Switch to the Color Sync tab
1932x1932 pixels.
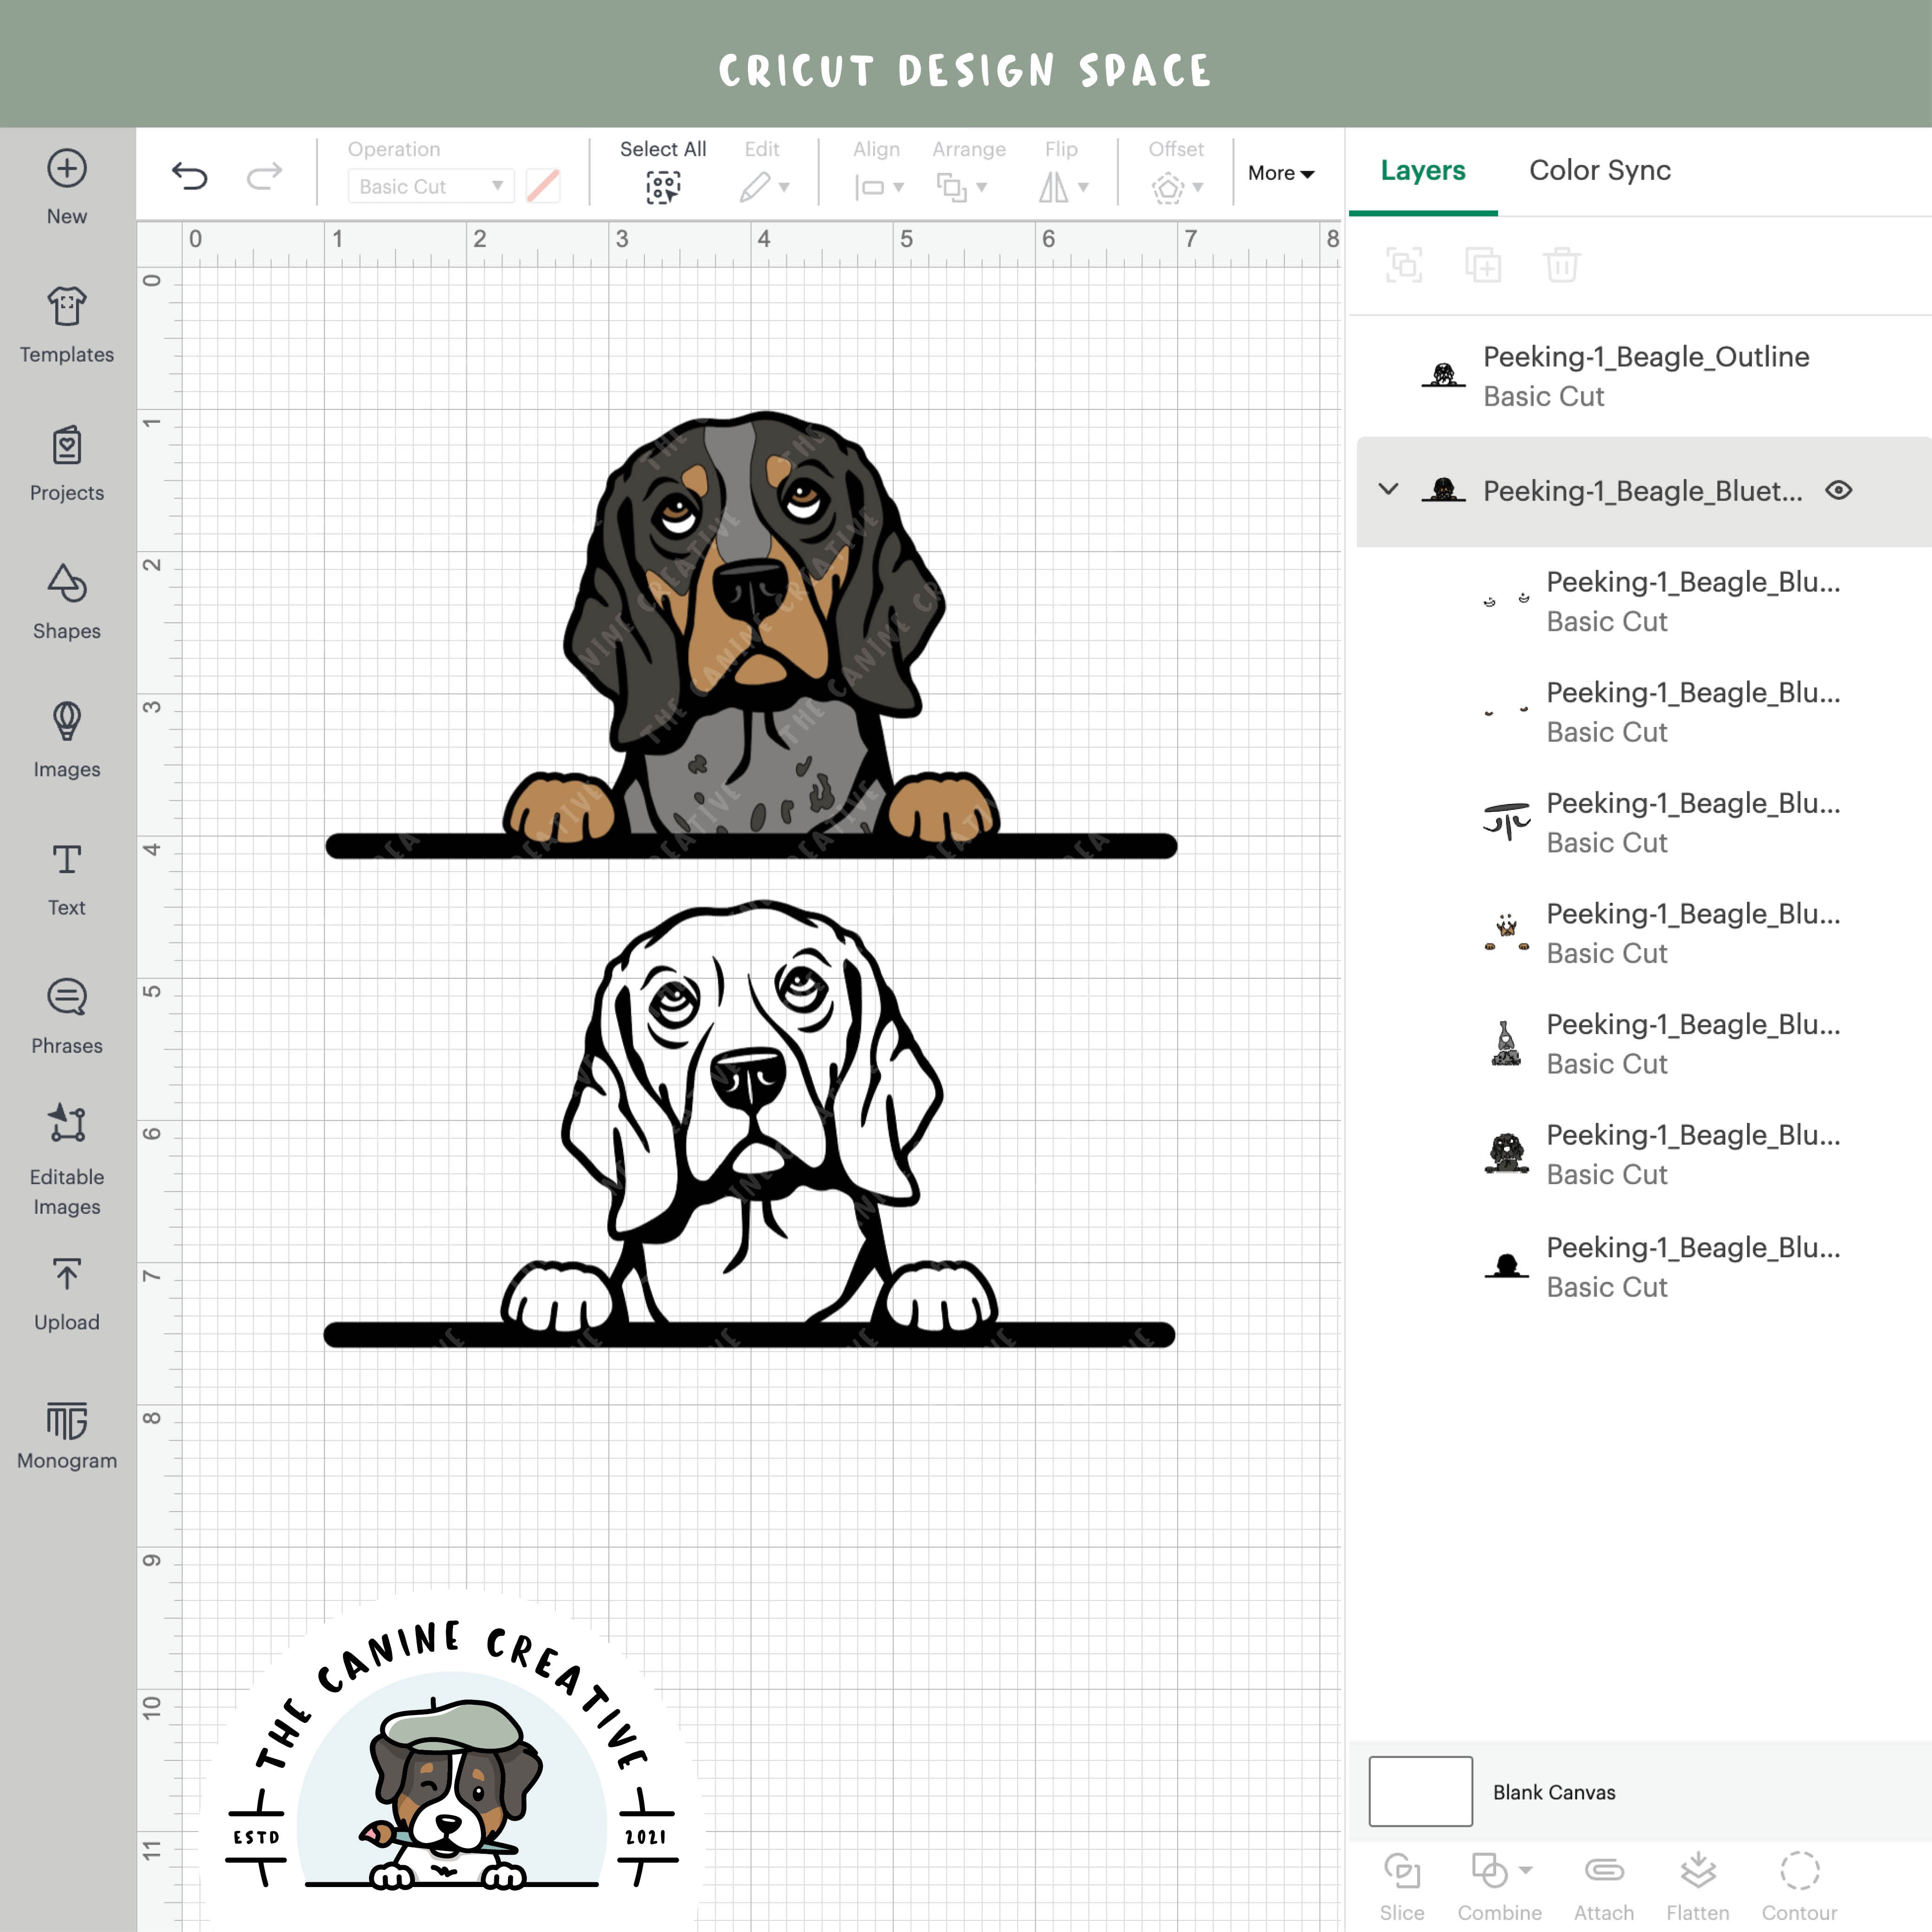tap(1598, 170)
